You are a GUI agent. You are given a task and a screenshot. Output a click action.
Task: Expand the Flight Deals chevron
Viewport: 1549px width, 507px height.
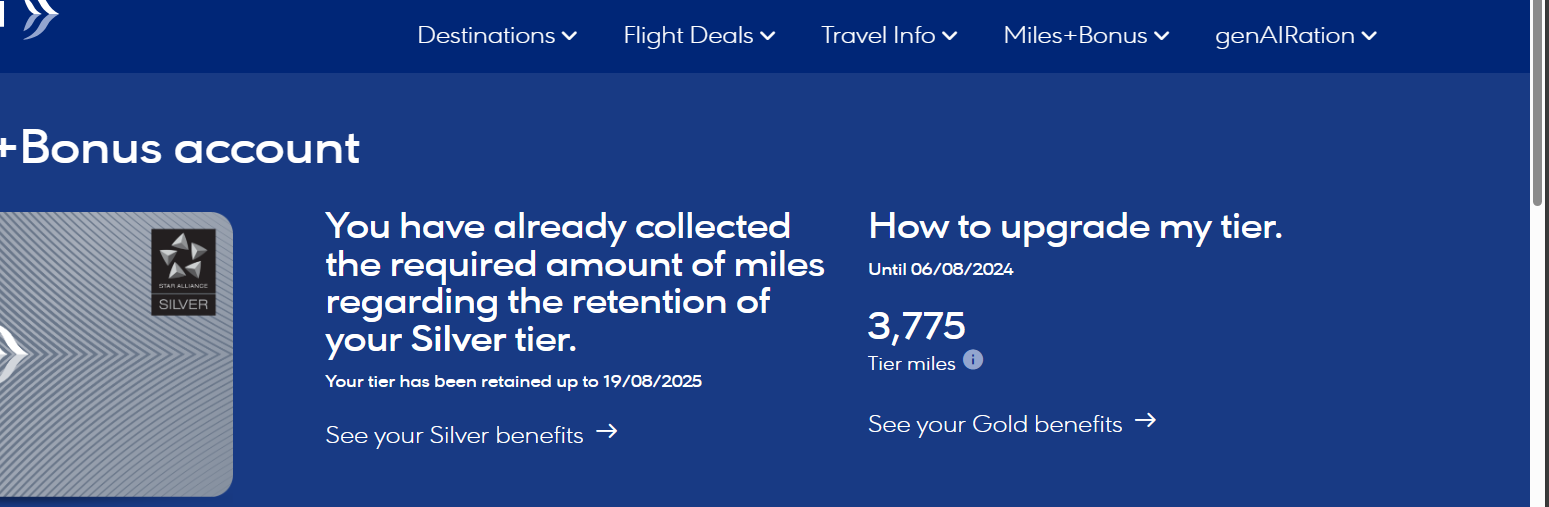tap(767, 36)
